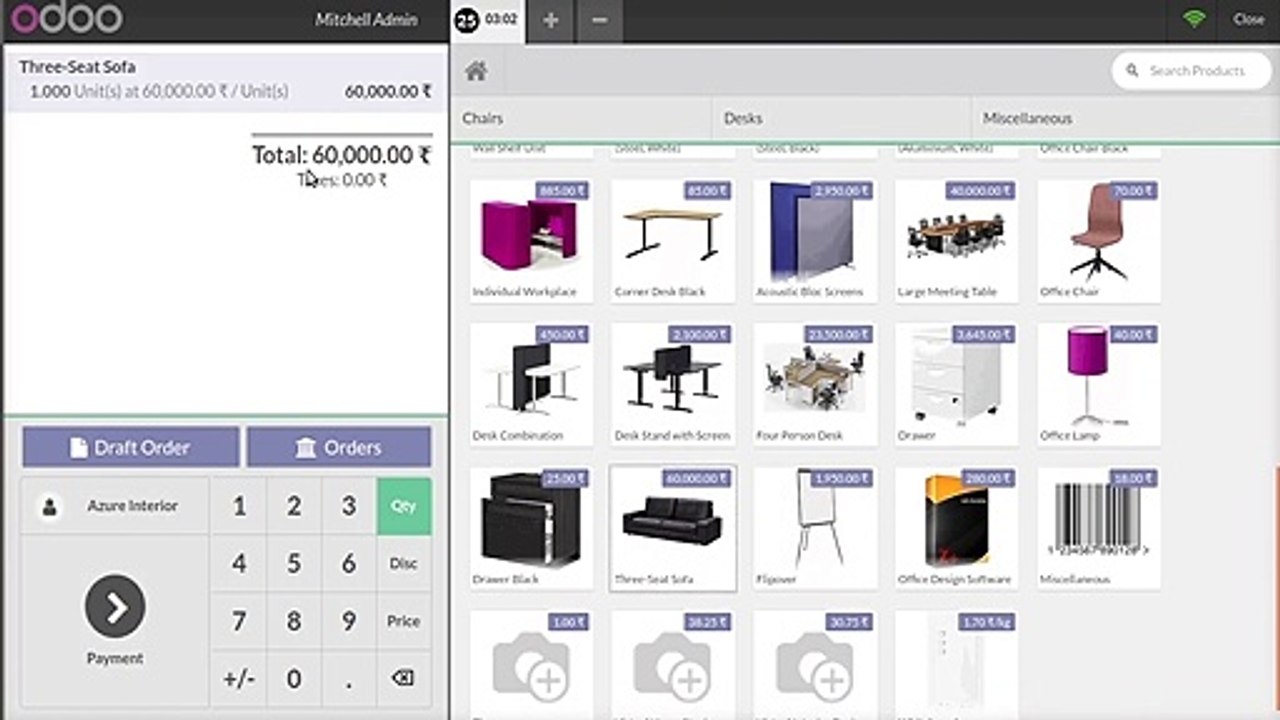Screen dimensions: 1280x720
Task: Delete current order with the minus button
Action: point(599,20)
